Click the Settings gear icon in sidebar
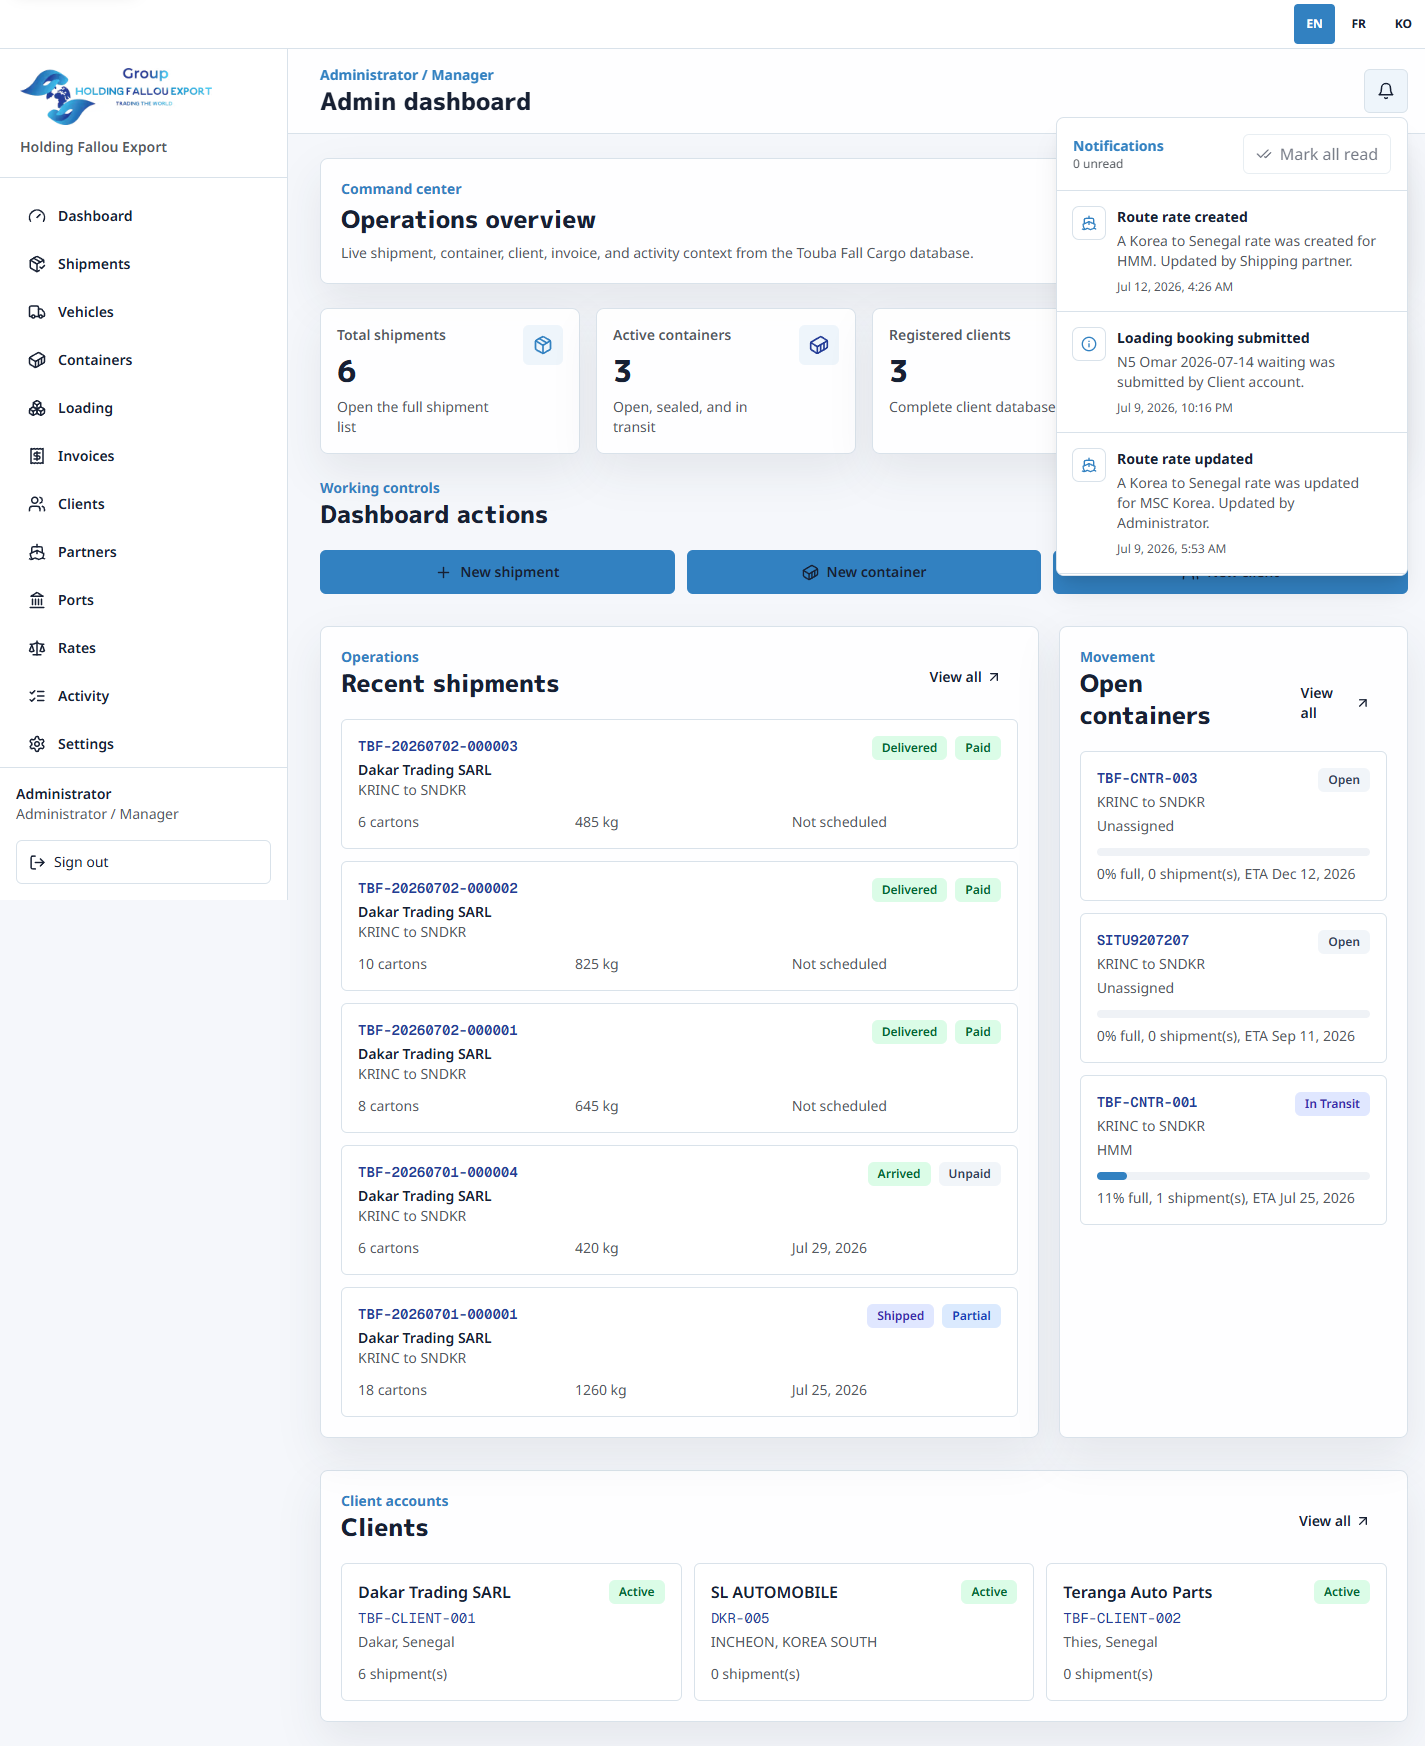This screenshot has height=1746, width=1425. [37, 744]
